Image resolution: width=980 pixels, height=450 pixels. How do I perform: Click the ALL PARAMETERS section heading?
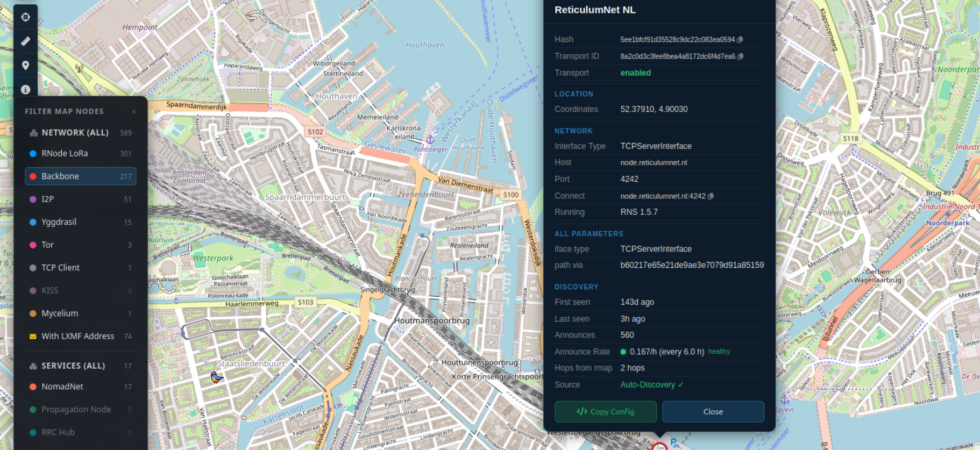tap(589, 234)
